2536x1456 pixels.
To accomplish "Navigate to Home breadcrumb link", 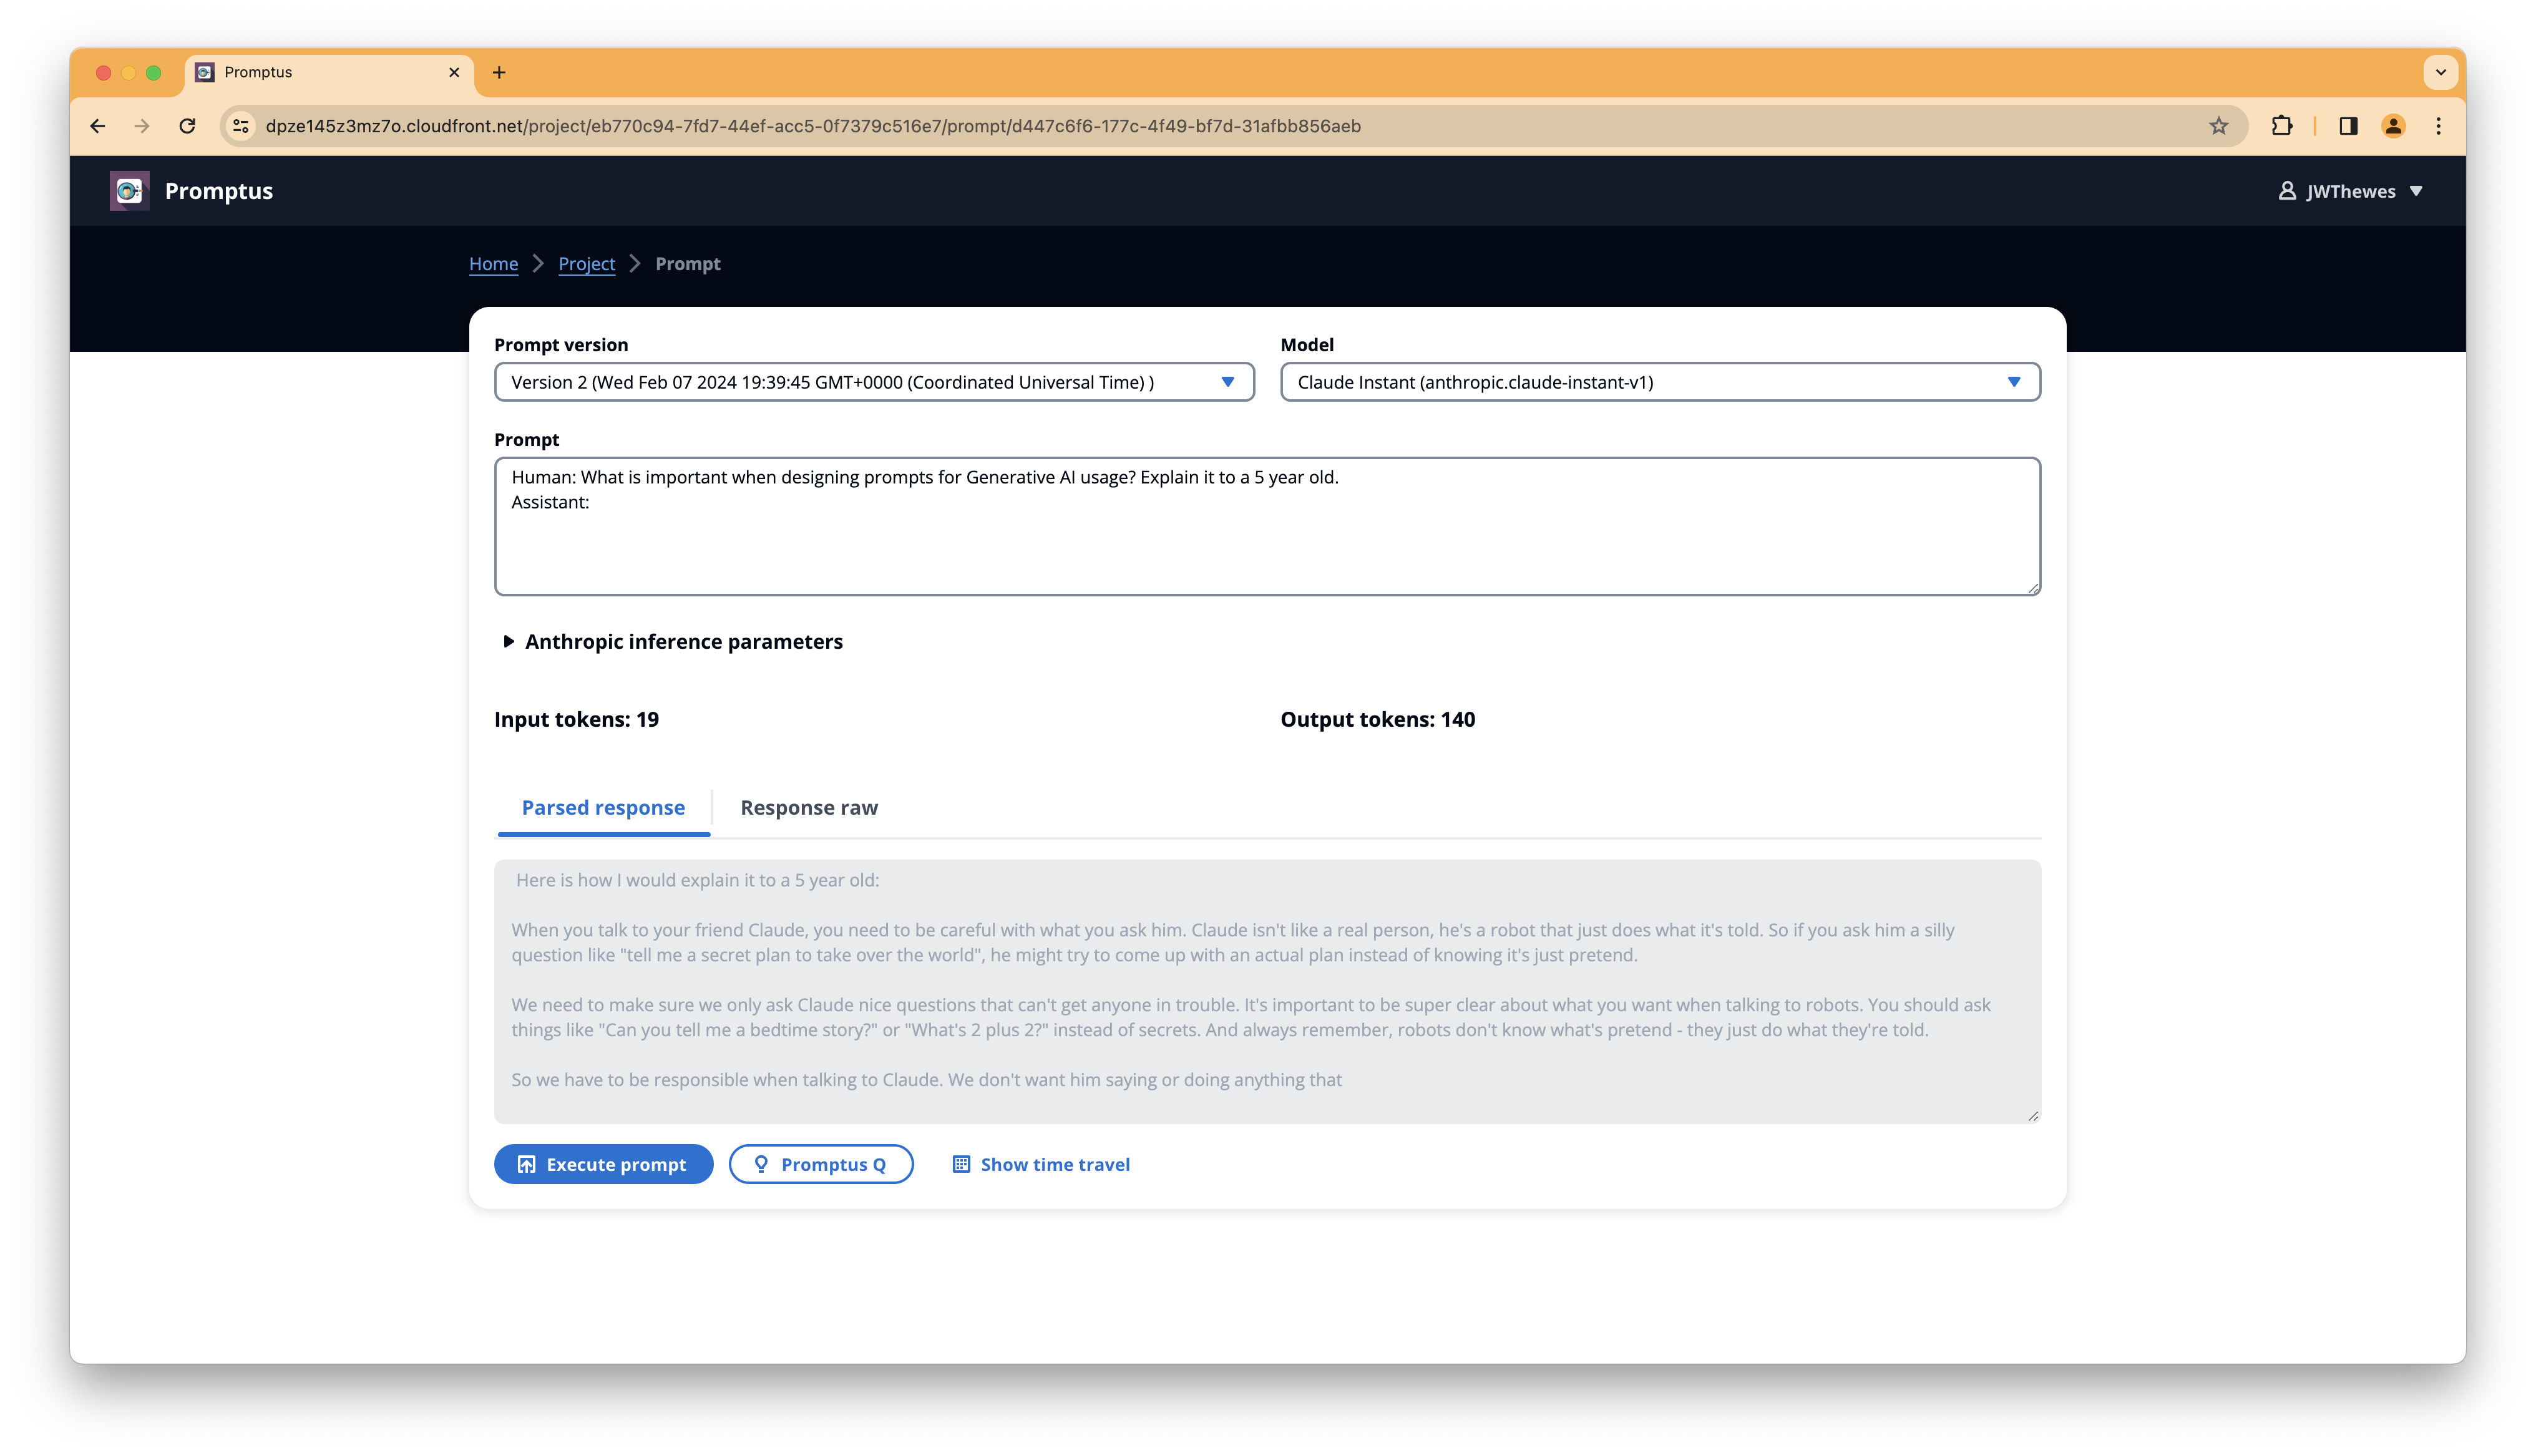I will pos(493,263).
